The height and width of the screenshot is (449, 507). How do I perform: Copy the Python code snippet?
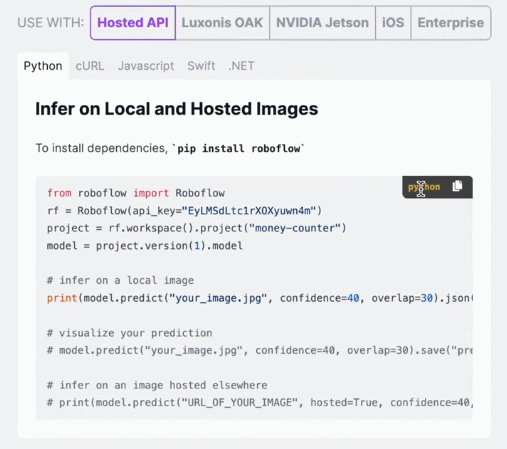point(457,186)
